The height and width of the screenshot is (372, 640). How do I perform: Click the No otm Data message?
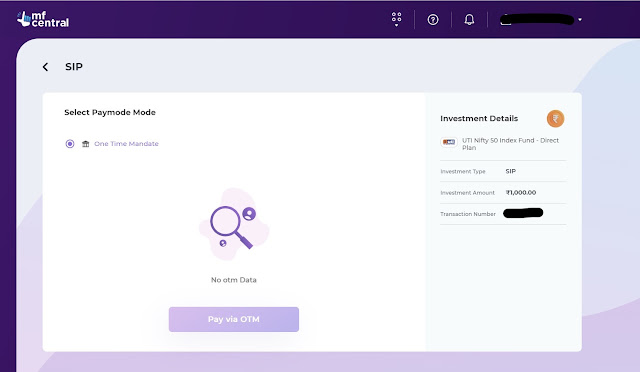tap(233, 280)
